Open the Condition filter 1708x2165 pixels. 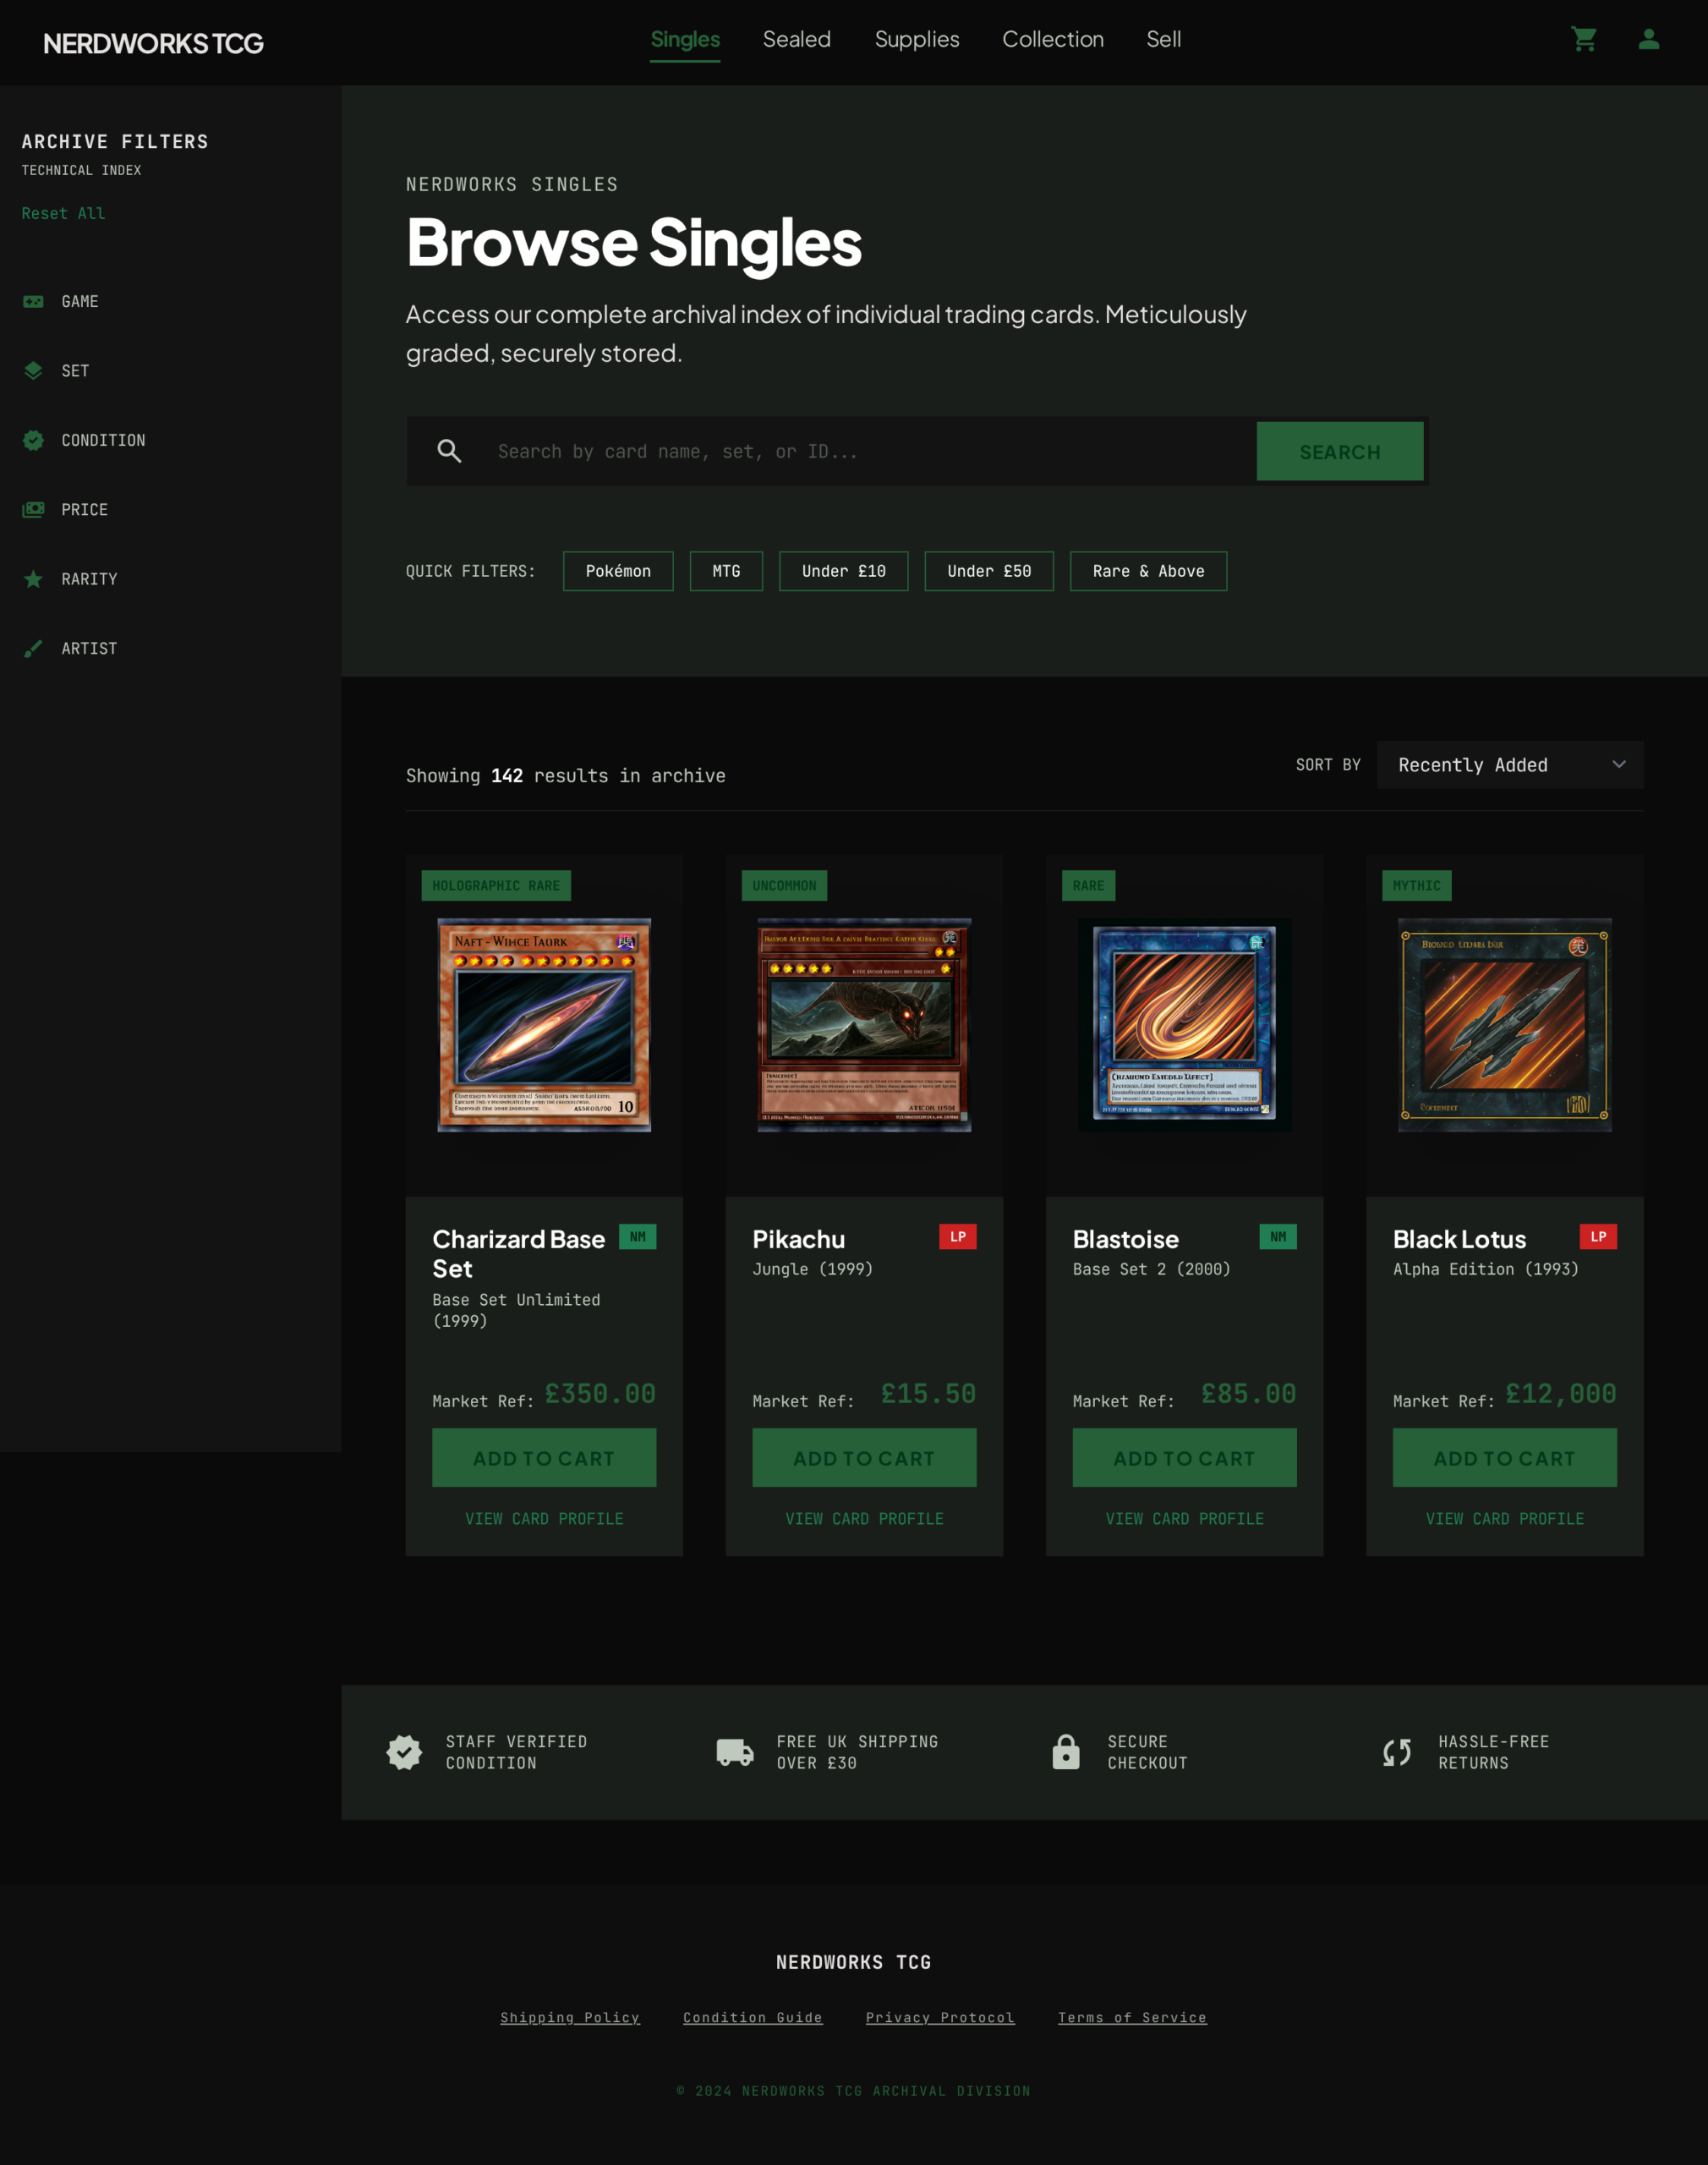point(33,440)
